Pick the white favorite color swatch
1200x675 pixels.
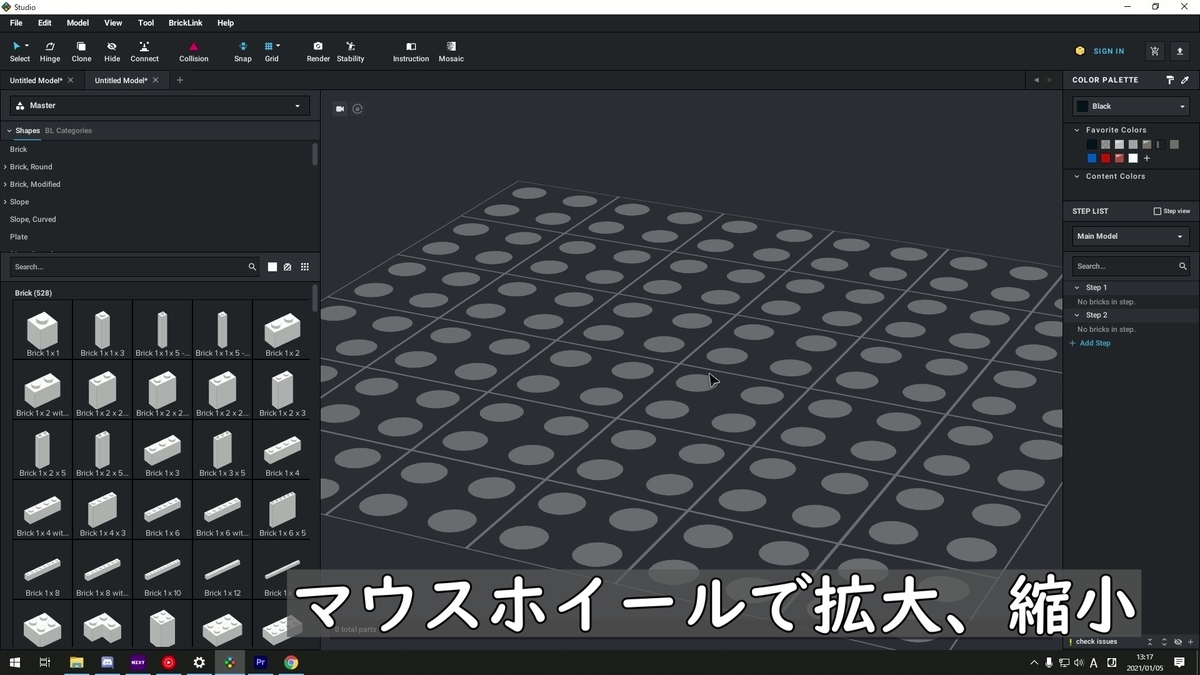1133,158
